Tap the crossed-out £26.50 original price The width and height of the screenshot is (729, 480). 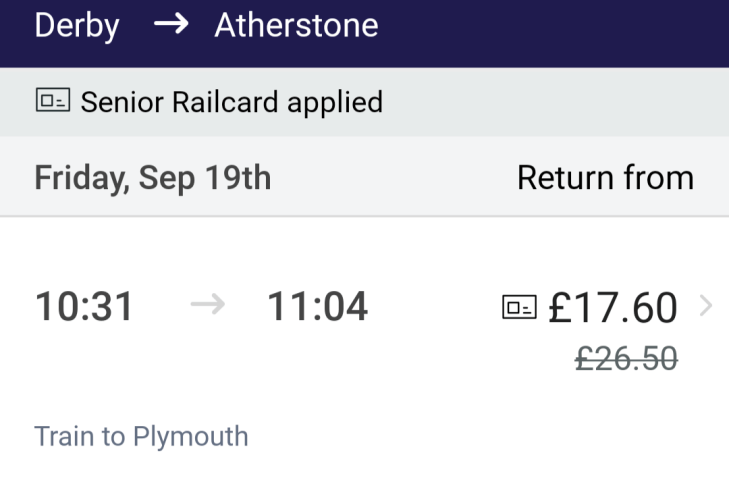pos(626,358)
